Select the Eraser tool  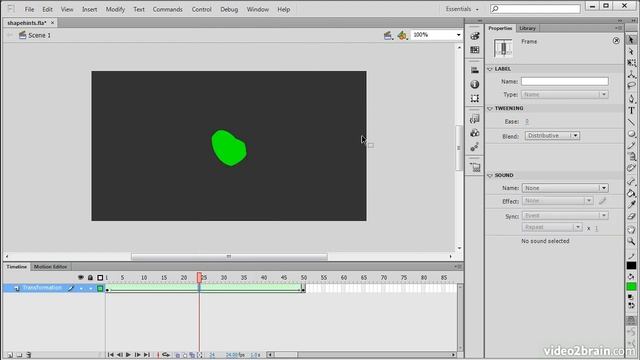pyautogui.click(x=631, y=217)
